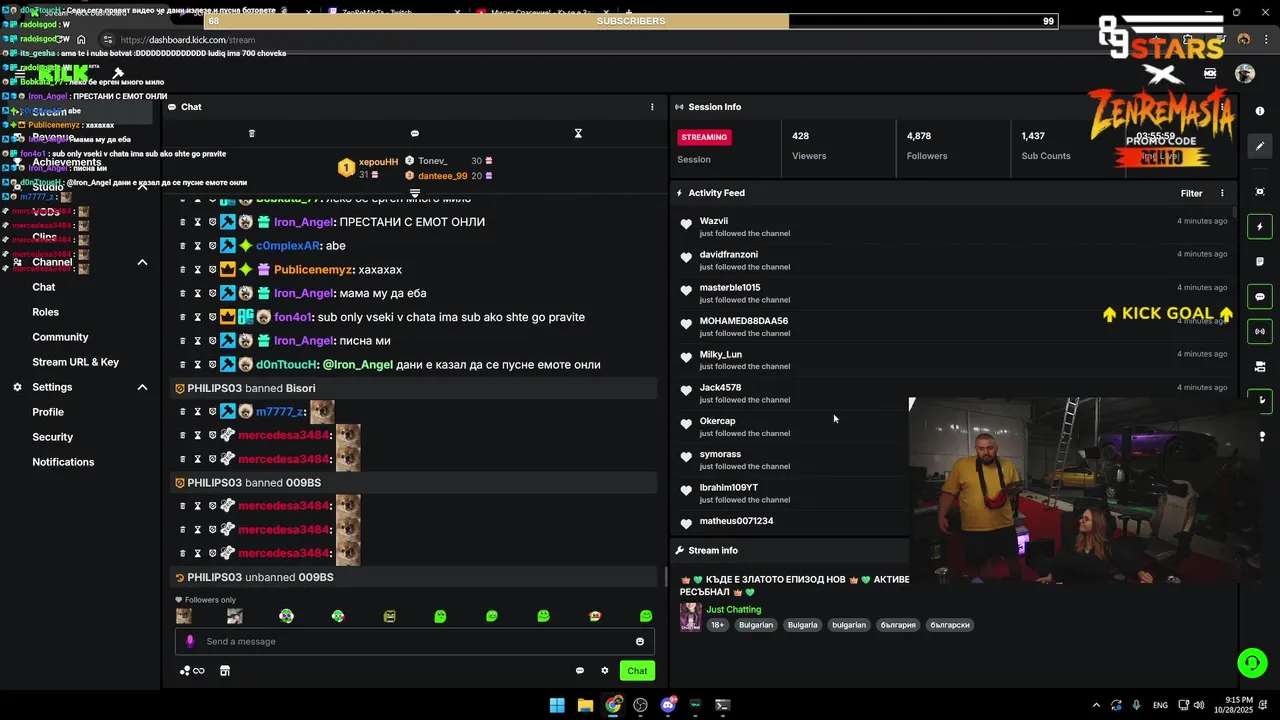Viewport: 1280px width, 720px height.
Task: Delete c0mplexAR's "abe" message
Action: click(183, 246)
